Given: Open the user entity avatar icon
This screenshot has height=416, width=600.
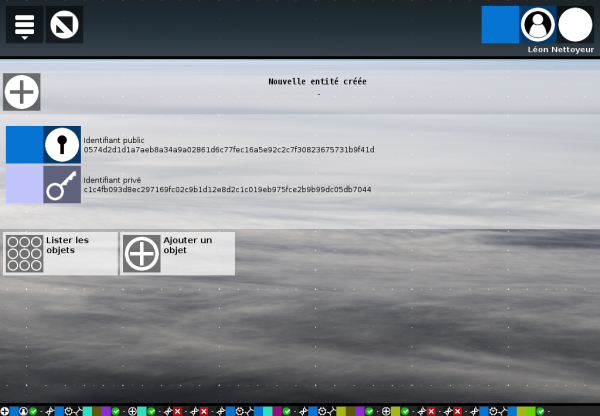Looking at the screenshot, I should (538, 25).
